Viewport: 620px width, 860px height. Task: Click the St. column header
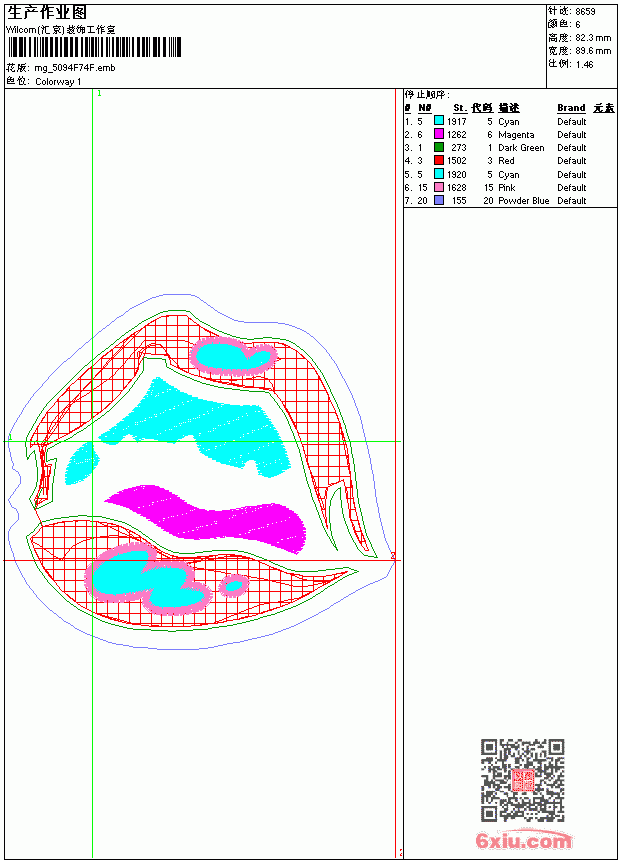460,108
